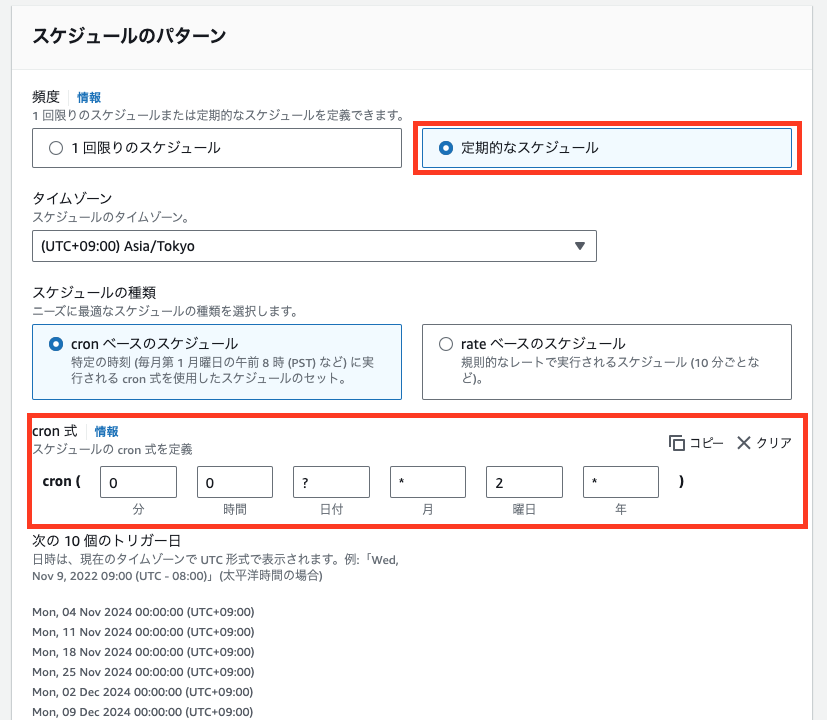The height and width of the screenshot is (720, 827).
Task: Click the スケジュールのパターン section heading
Action: [129, 37]
